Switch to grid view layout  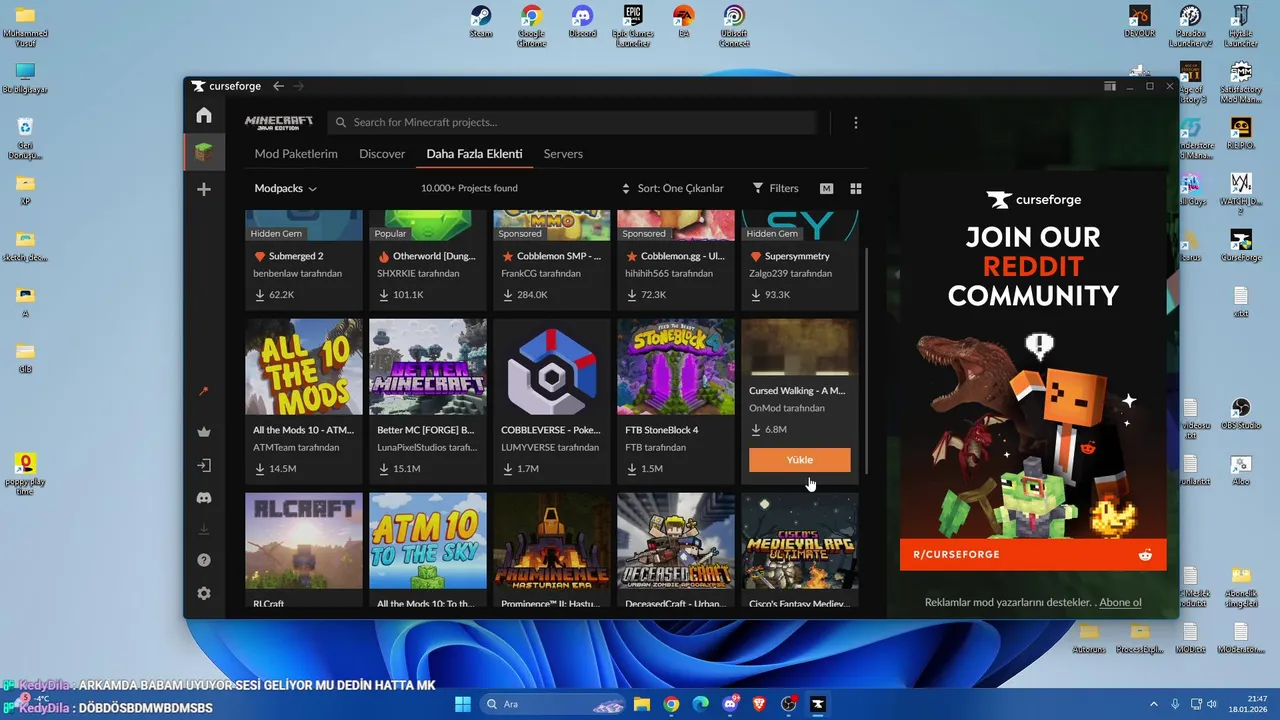coord(856,188)
